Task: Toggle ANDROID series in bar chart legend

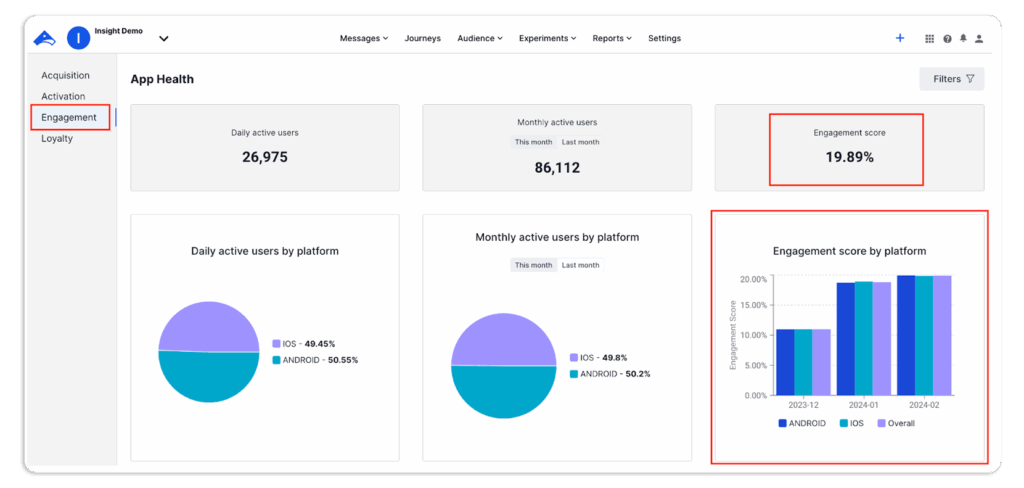Action: (802, 423)
